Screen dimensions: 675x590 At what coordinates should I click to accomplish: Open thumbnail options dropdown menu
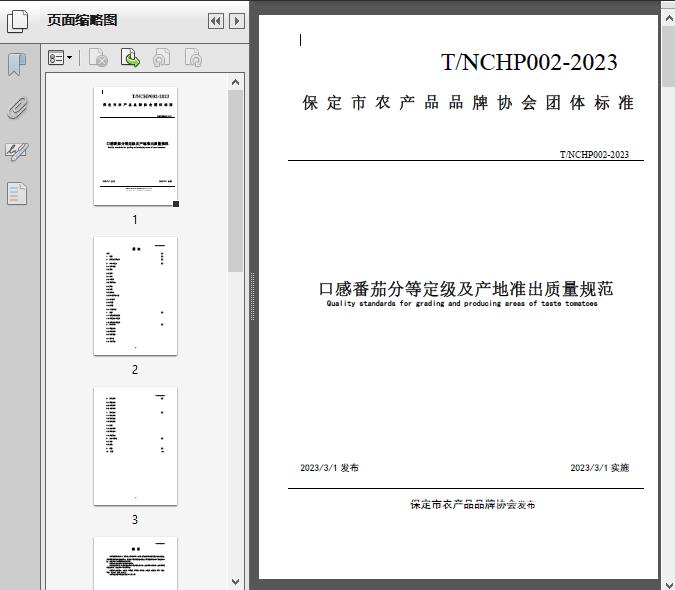60,58
